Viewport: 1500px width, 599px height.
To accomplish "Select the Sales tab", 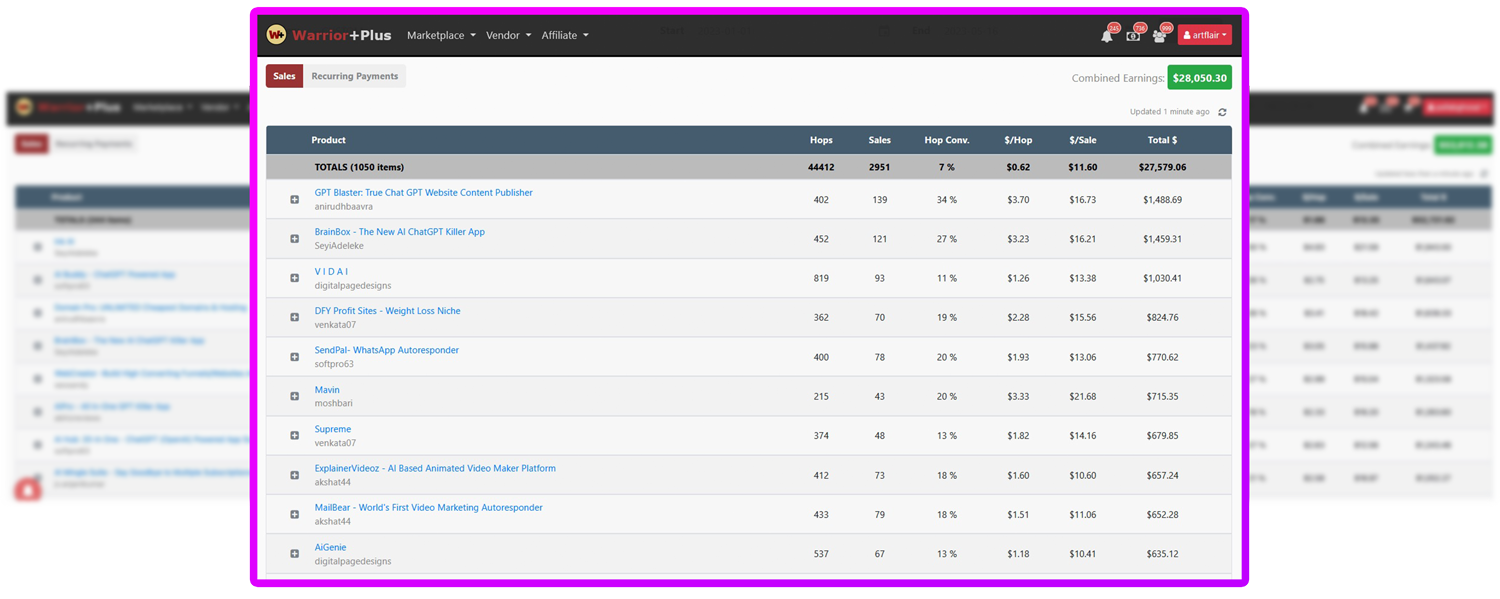I will (284, 76).
